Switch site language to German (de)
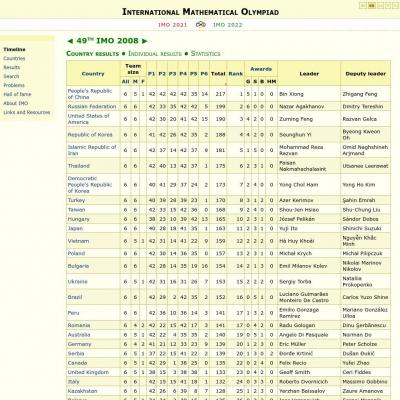Image resolution: width=400 pixels, height=400 pixels. coord(363,5)
